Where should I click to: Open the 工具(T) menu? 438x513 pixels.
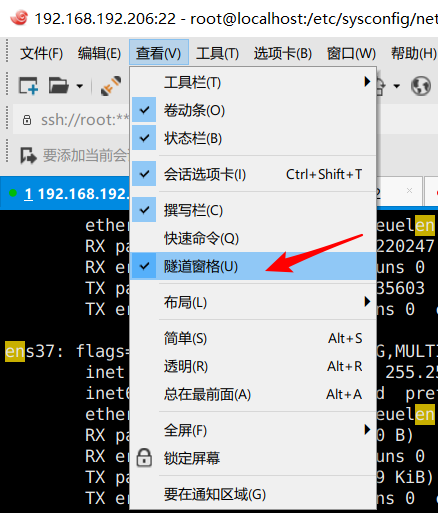[217, 53]
